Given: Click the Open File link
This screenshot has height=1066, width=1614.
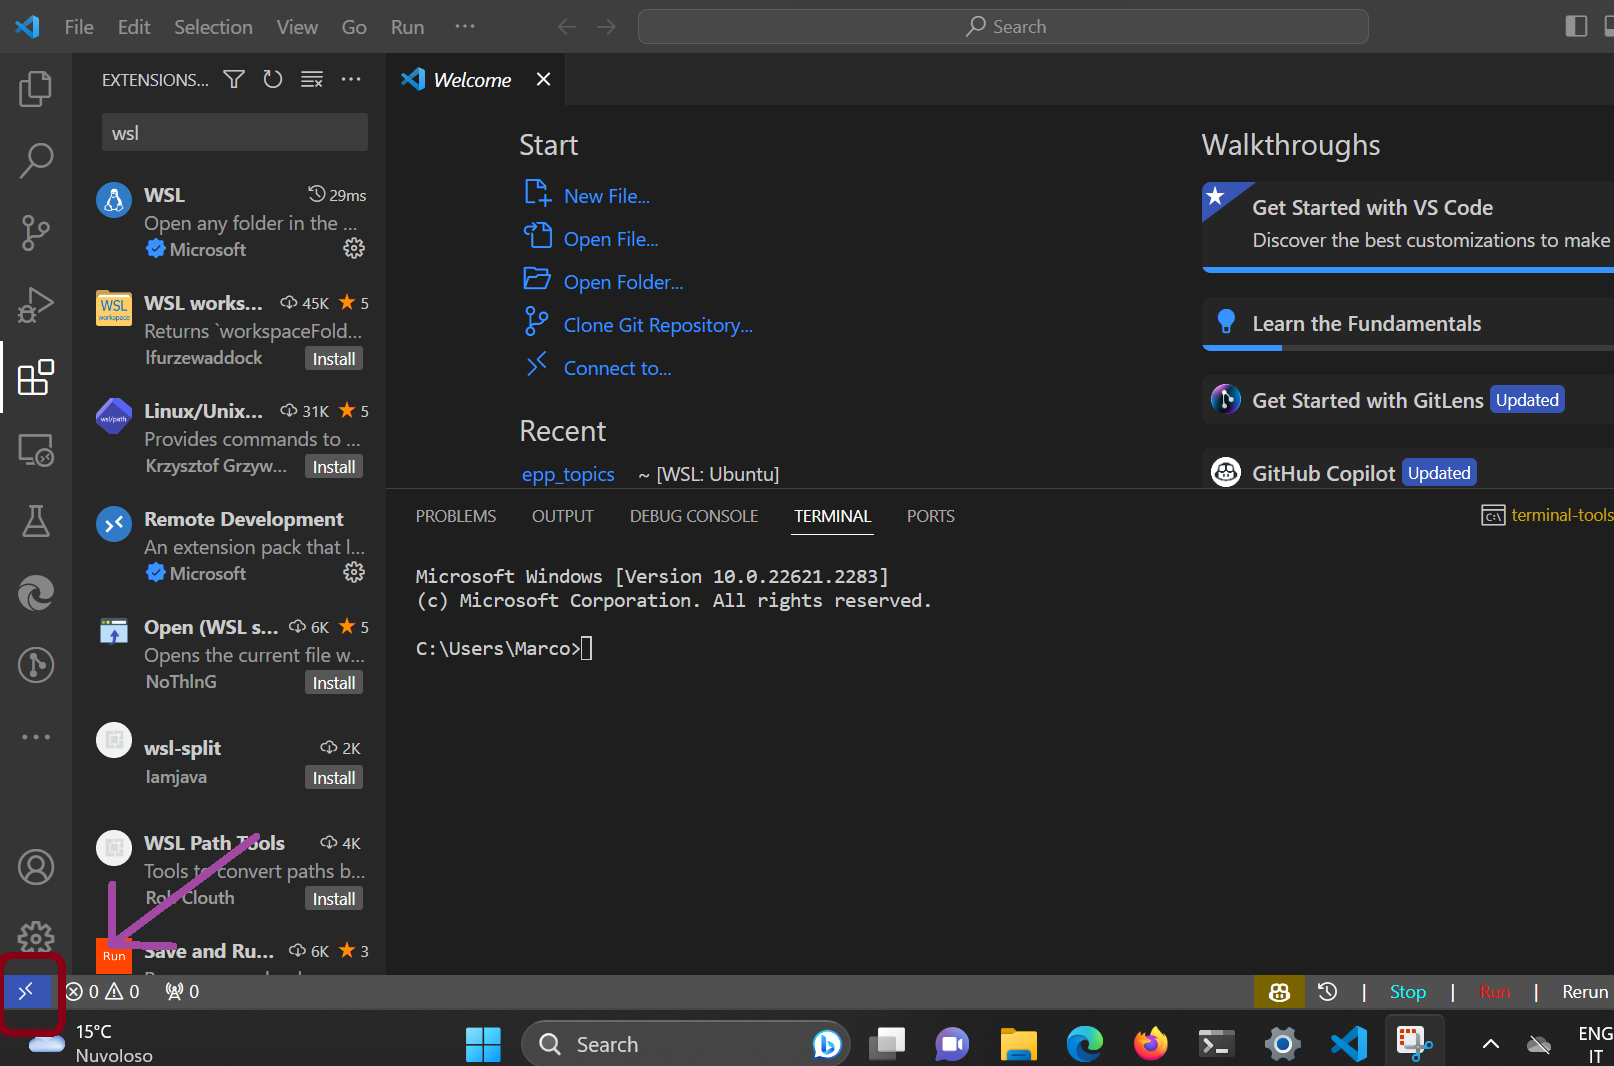Looking at the screenshot, I should point(611,239).
